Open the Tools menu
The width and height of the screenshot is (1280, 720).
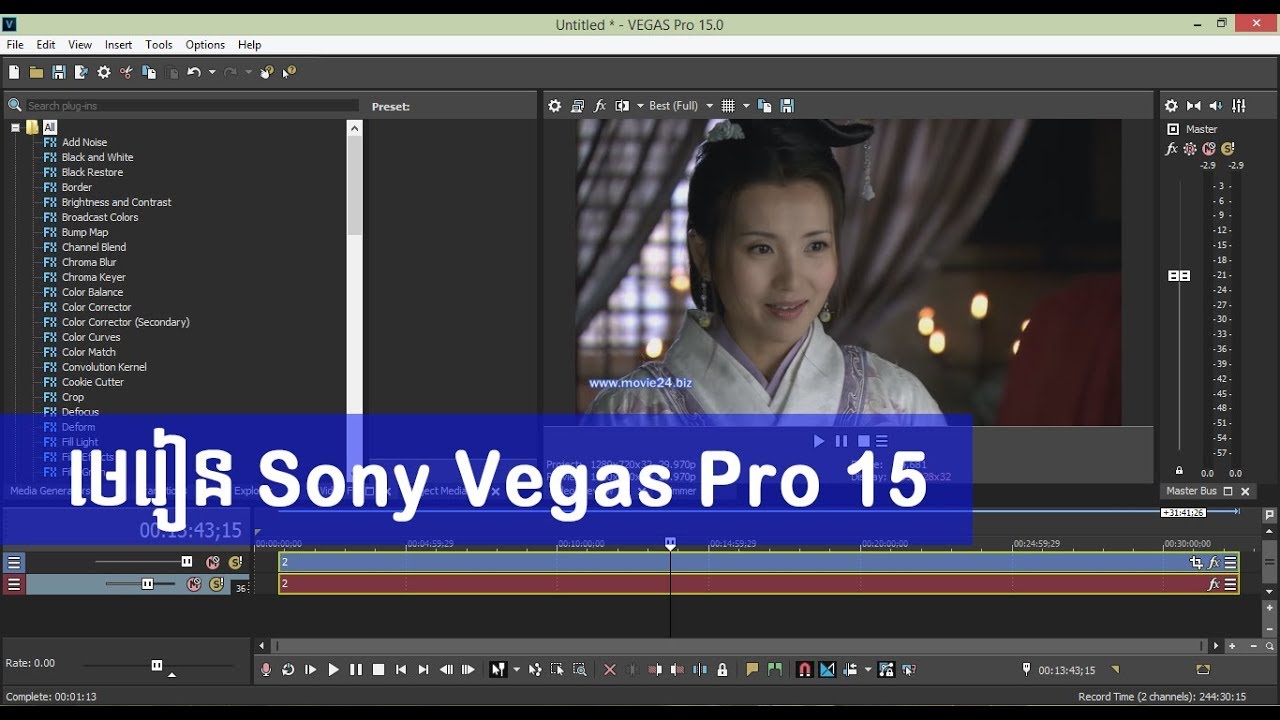click(158, 45)
